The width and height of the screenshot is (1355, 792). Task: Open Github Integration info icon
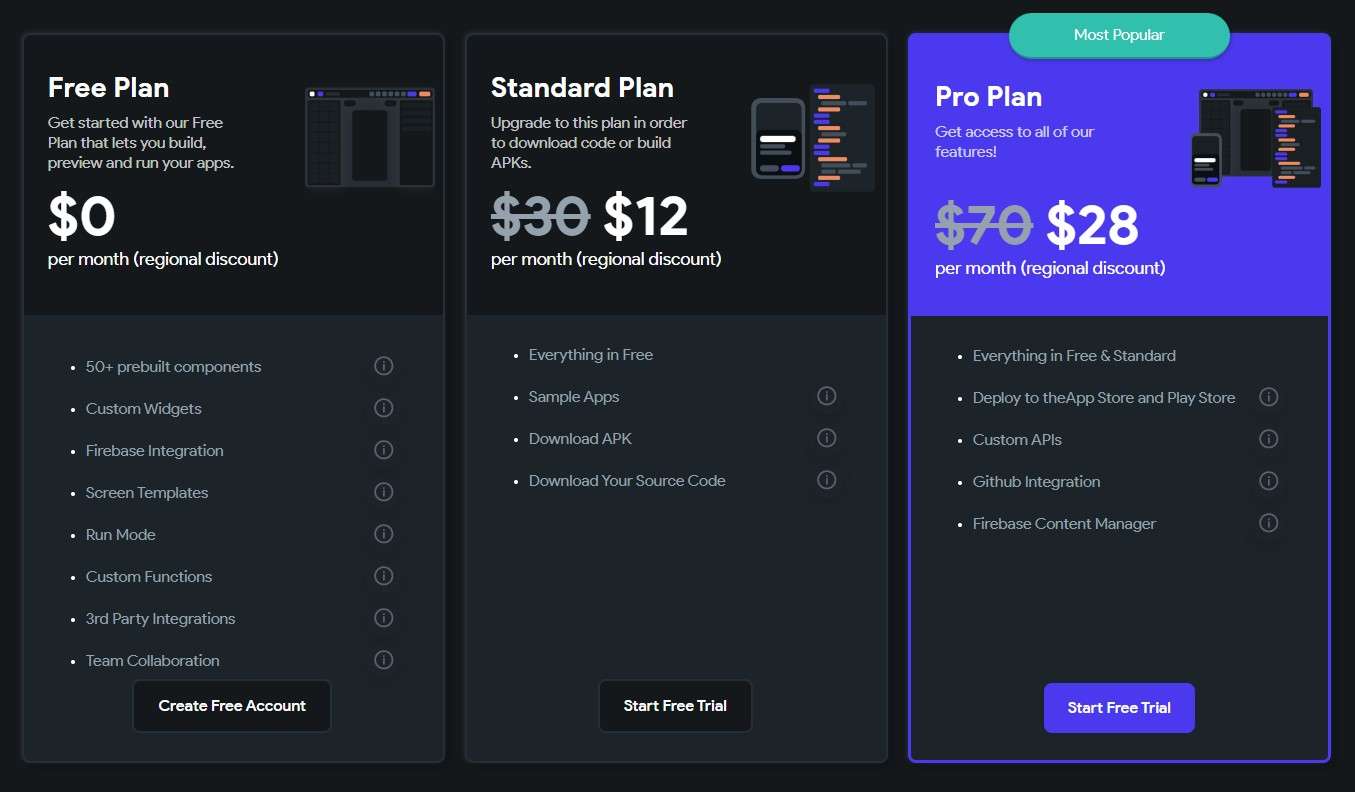click(x=1269, y=481)
